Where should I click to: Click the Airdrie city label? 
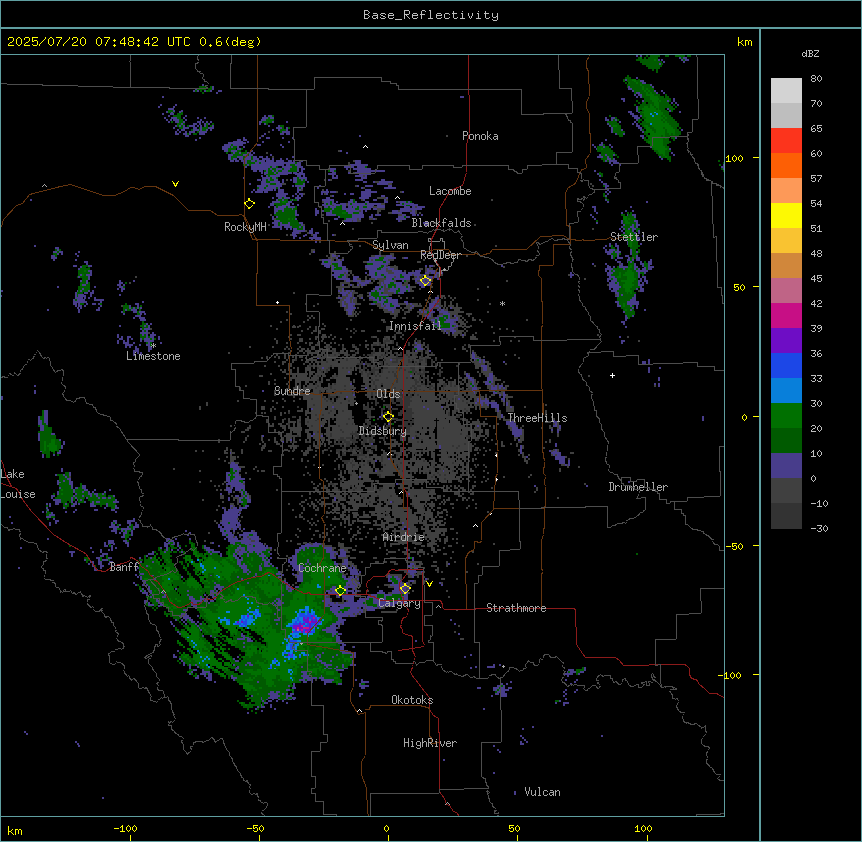click(404, 537)
